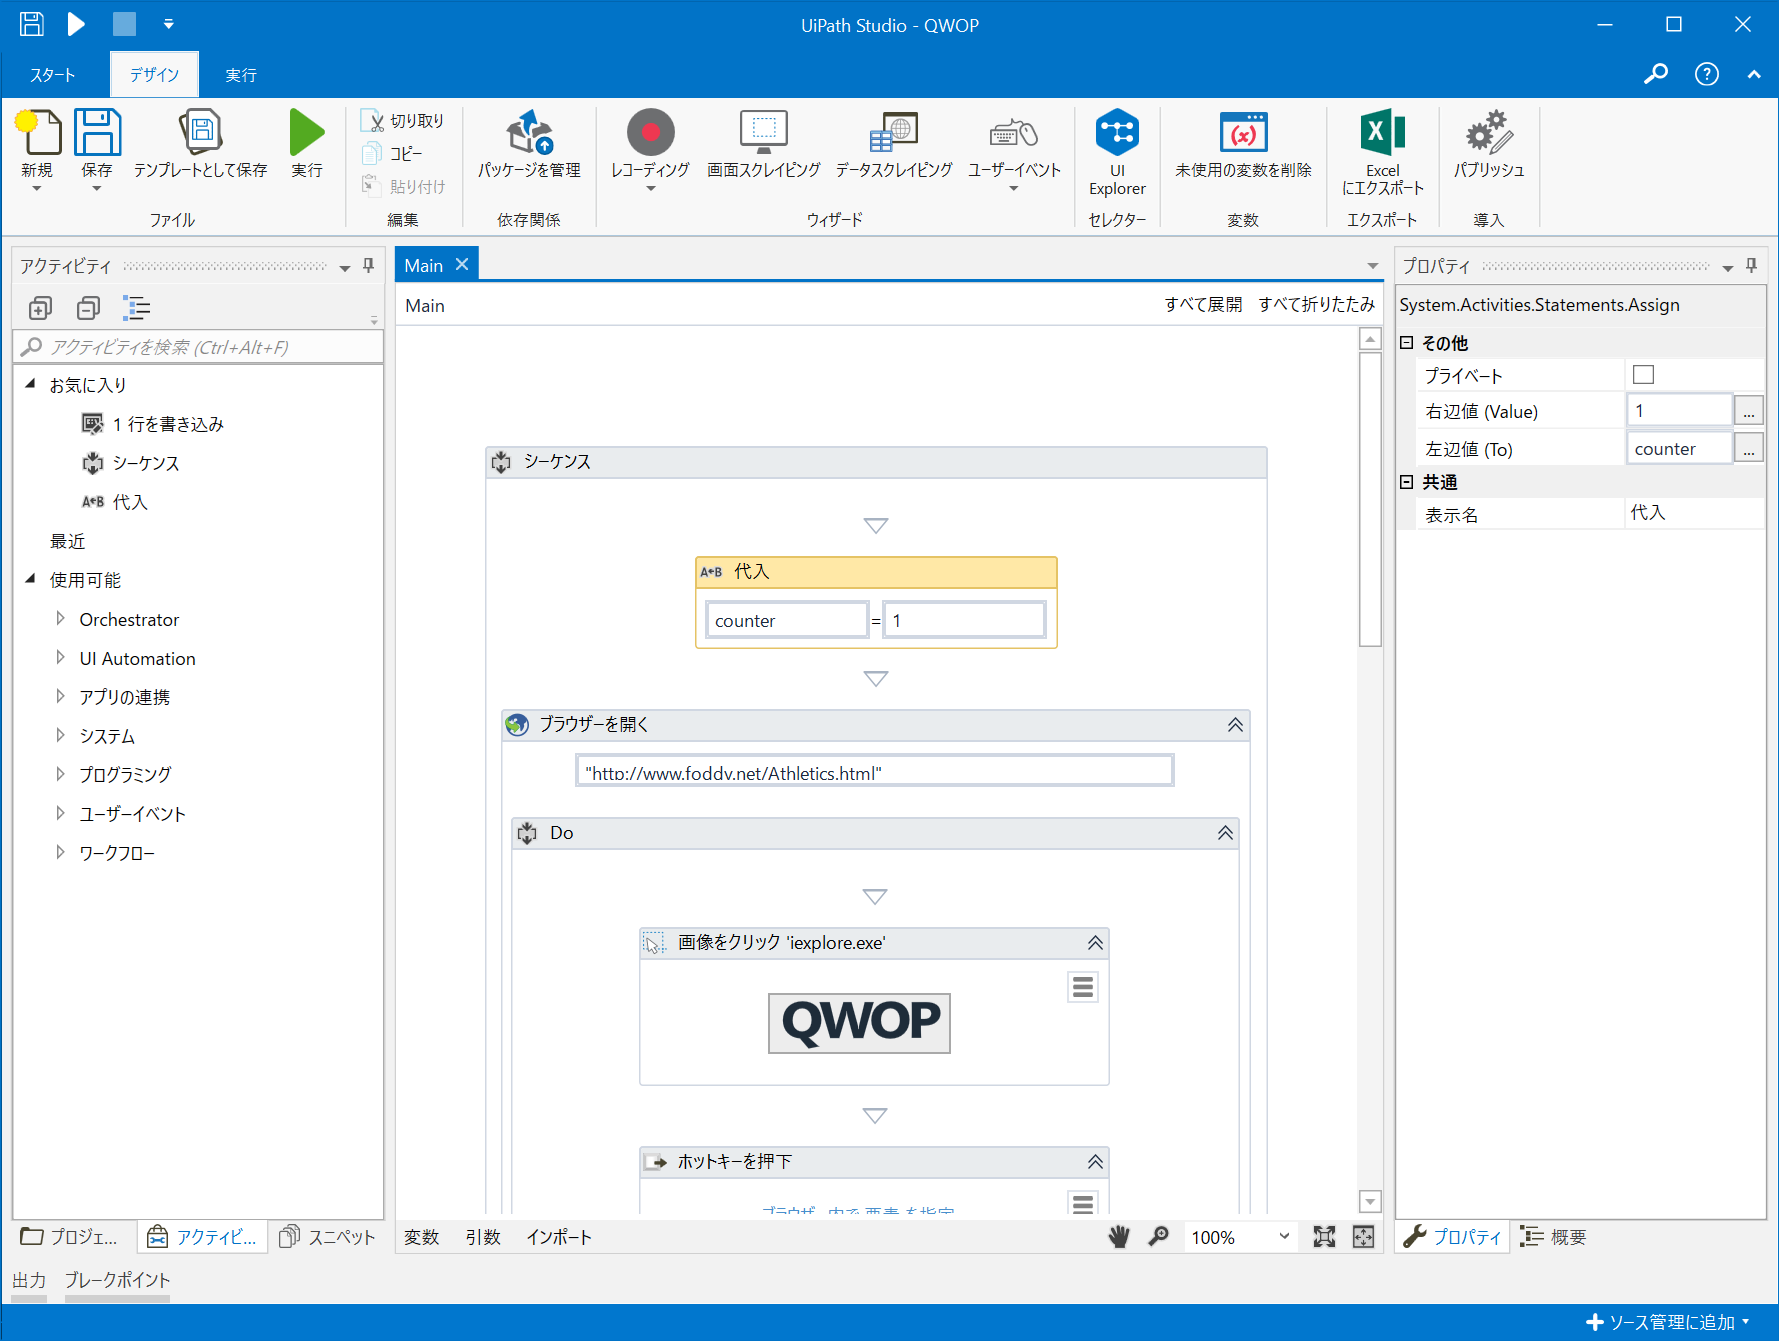This screenshot has height=1341, width=1779.
Task: Click the designer scroll down arrow
Action: [x=1370, y=1201]
